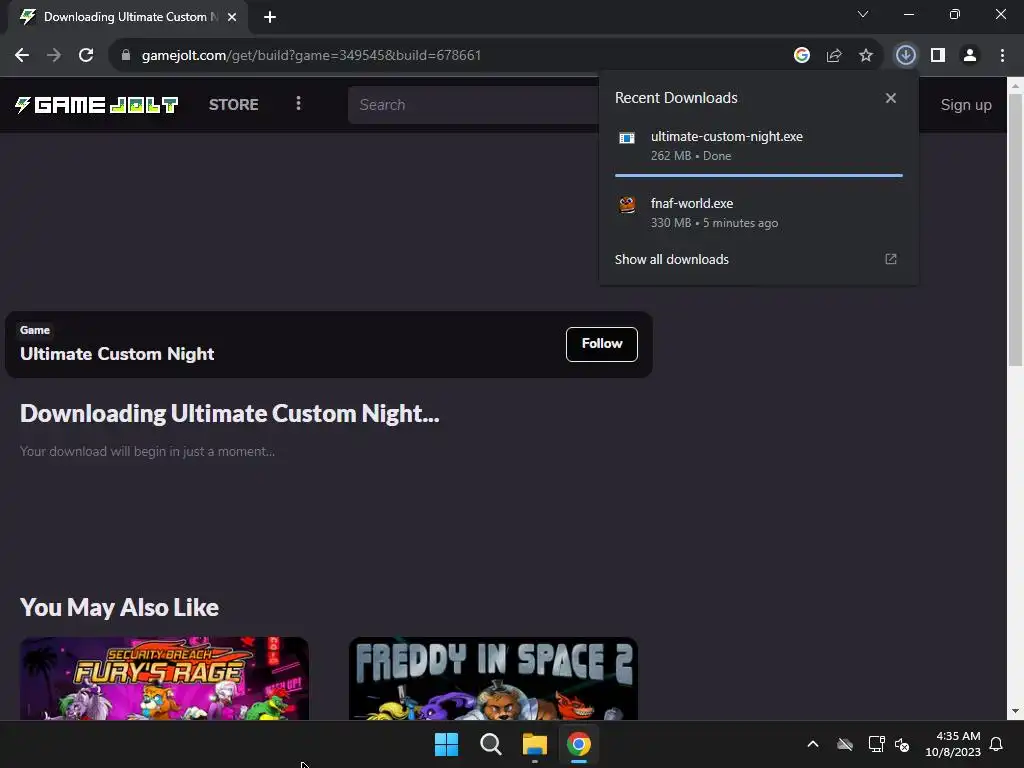This screenshot has height=768, width=1024.
Task: Open the STORE page
Action: coord(233,104)
